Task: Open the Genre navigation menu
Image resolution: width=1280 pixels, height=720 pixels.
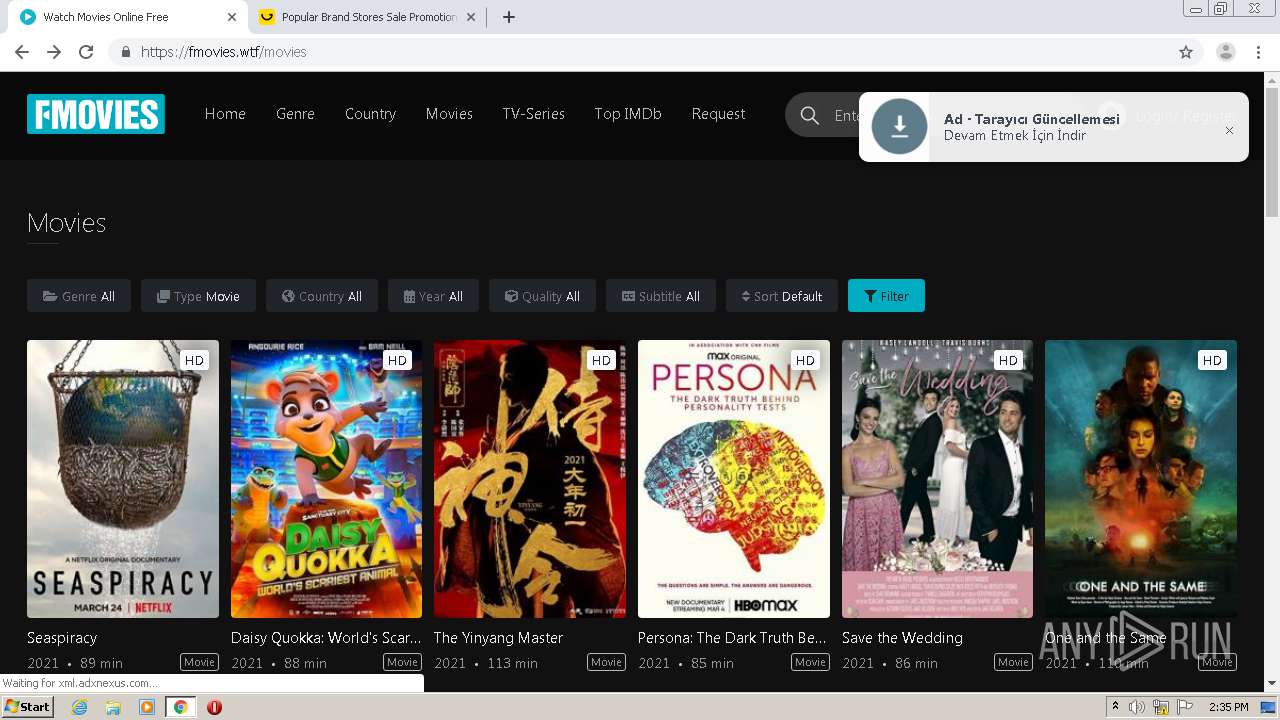Action: (295, 114)
